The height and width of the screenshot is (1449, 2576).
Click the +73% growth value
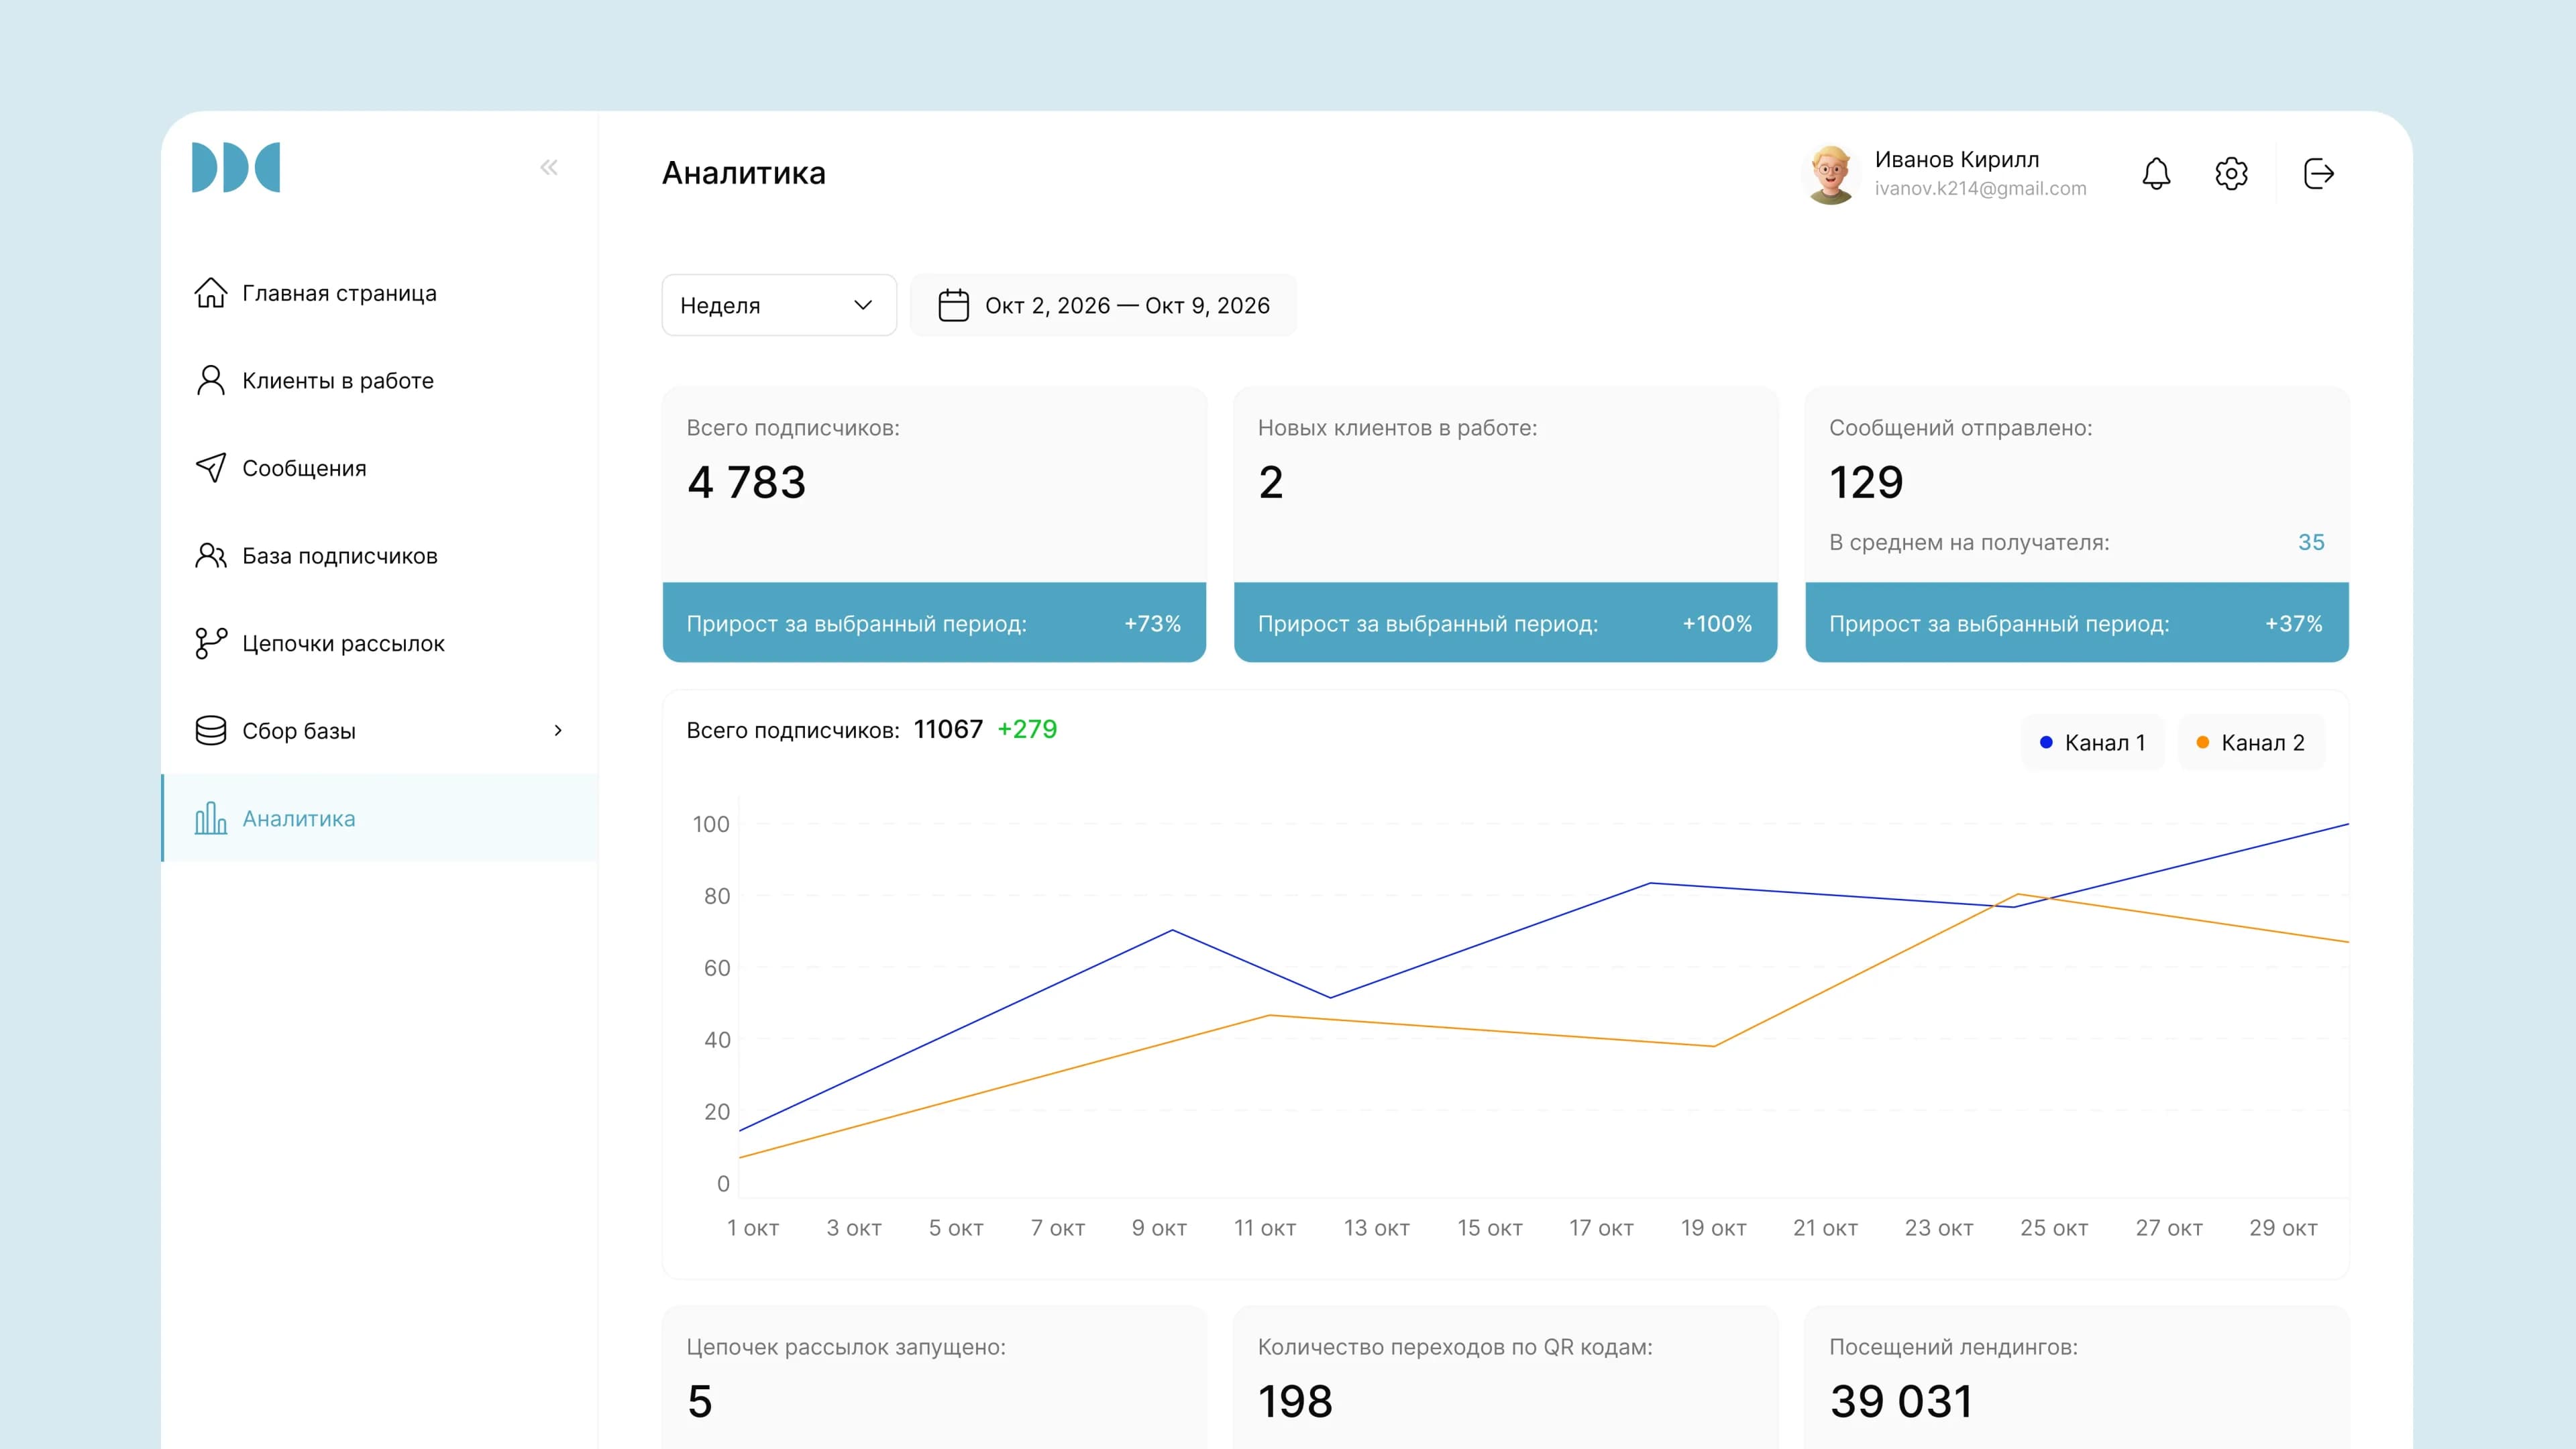coord(1152,623)
